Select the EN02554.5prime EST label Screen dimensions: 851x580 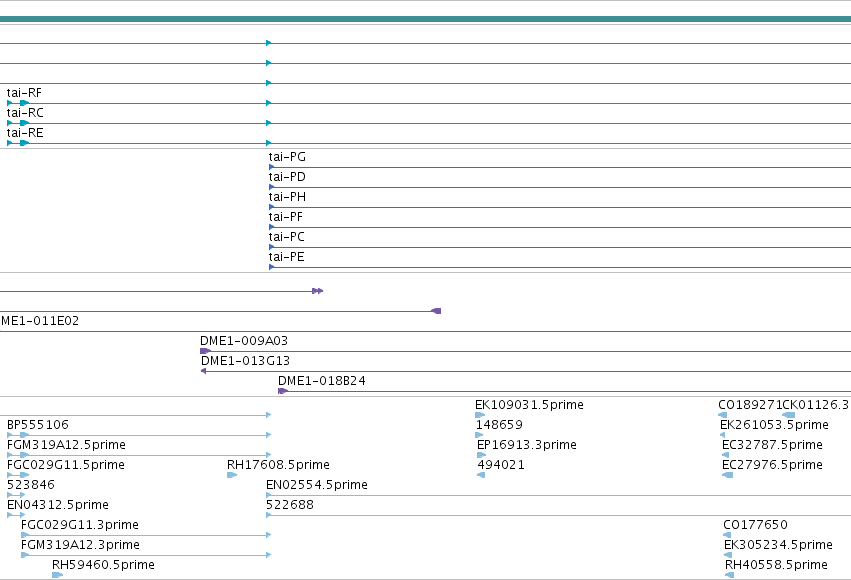click(x=317, y=485)
